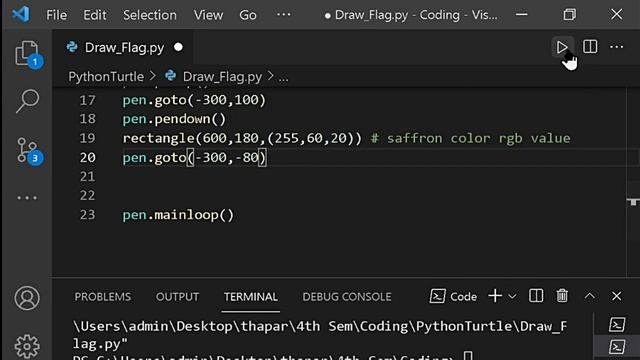Run Python file with the play button
This screenshot has width=640, height=360.
[562, 47]
